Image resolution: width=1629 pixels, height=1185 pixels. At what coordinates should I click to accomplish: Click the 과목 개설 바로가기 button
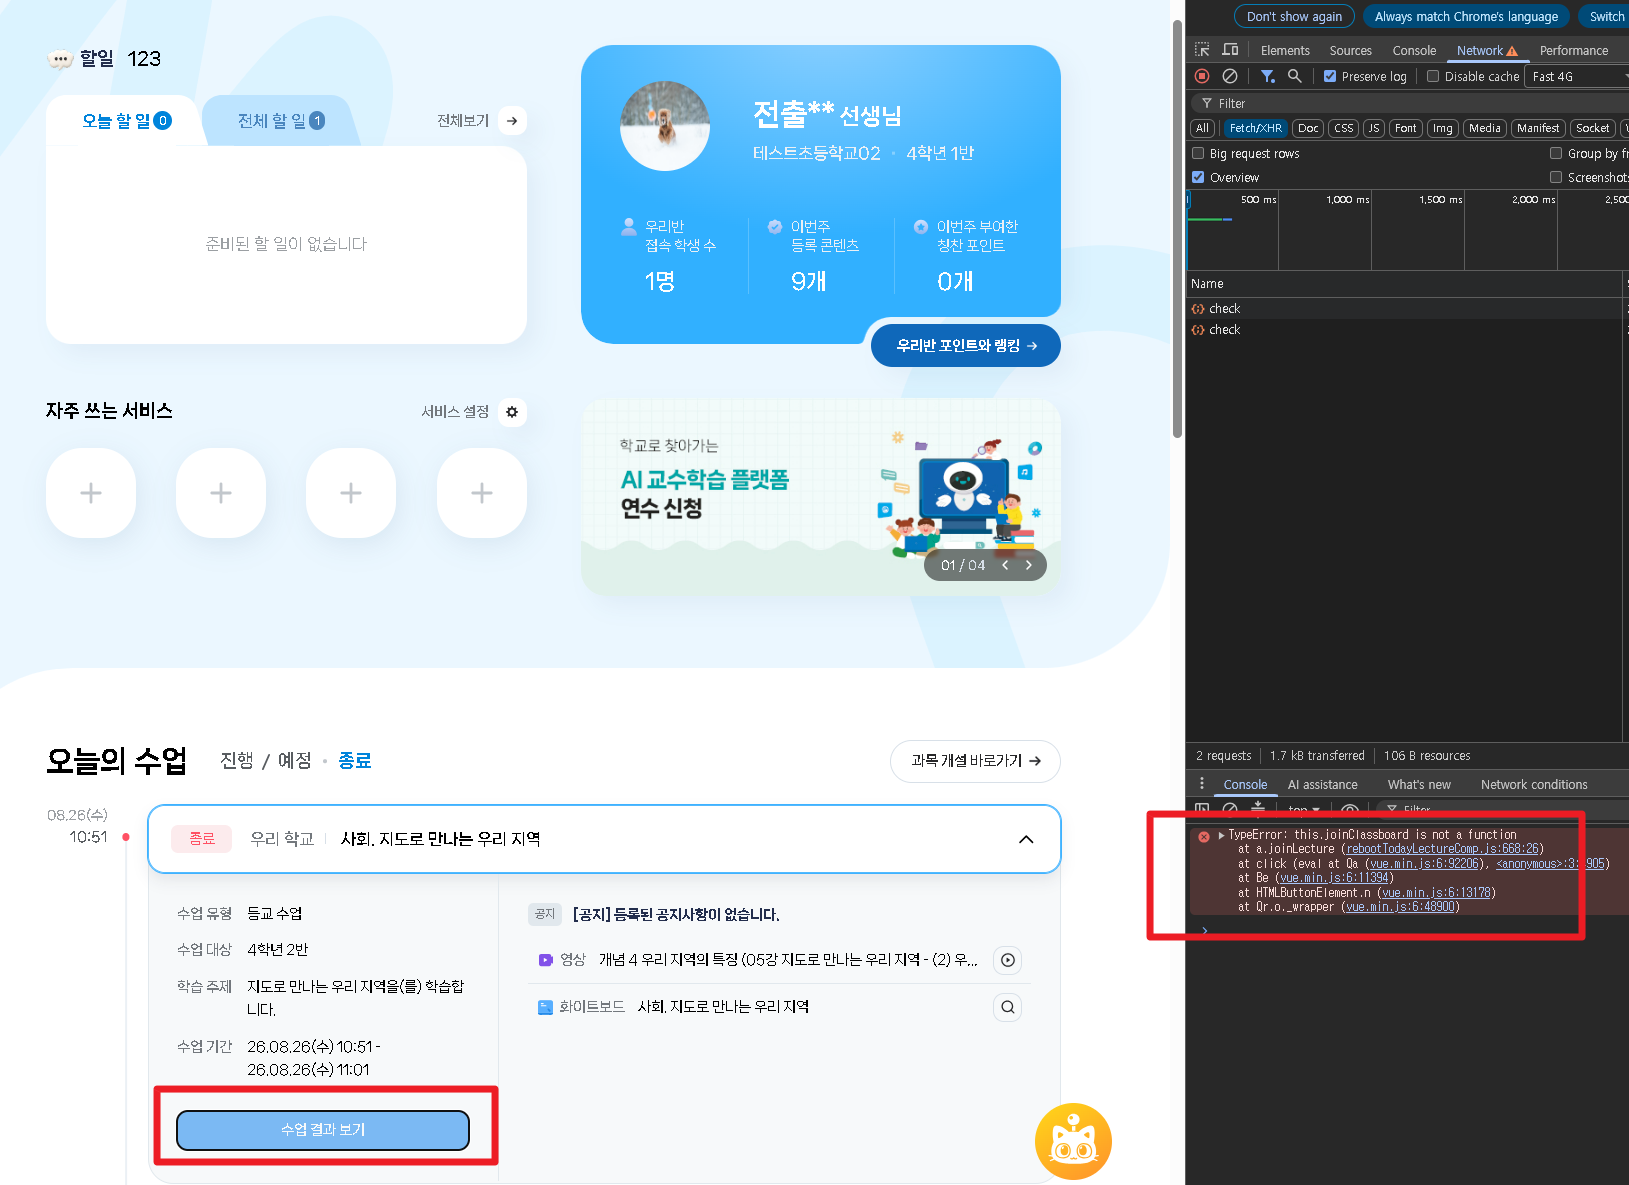coord(975,761)
